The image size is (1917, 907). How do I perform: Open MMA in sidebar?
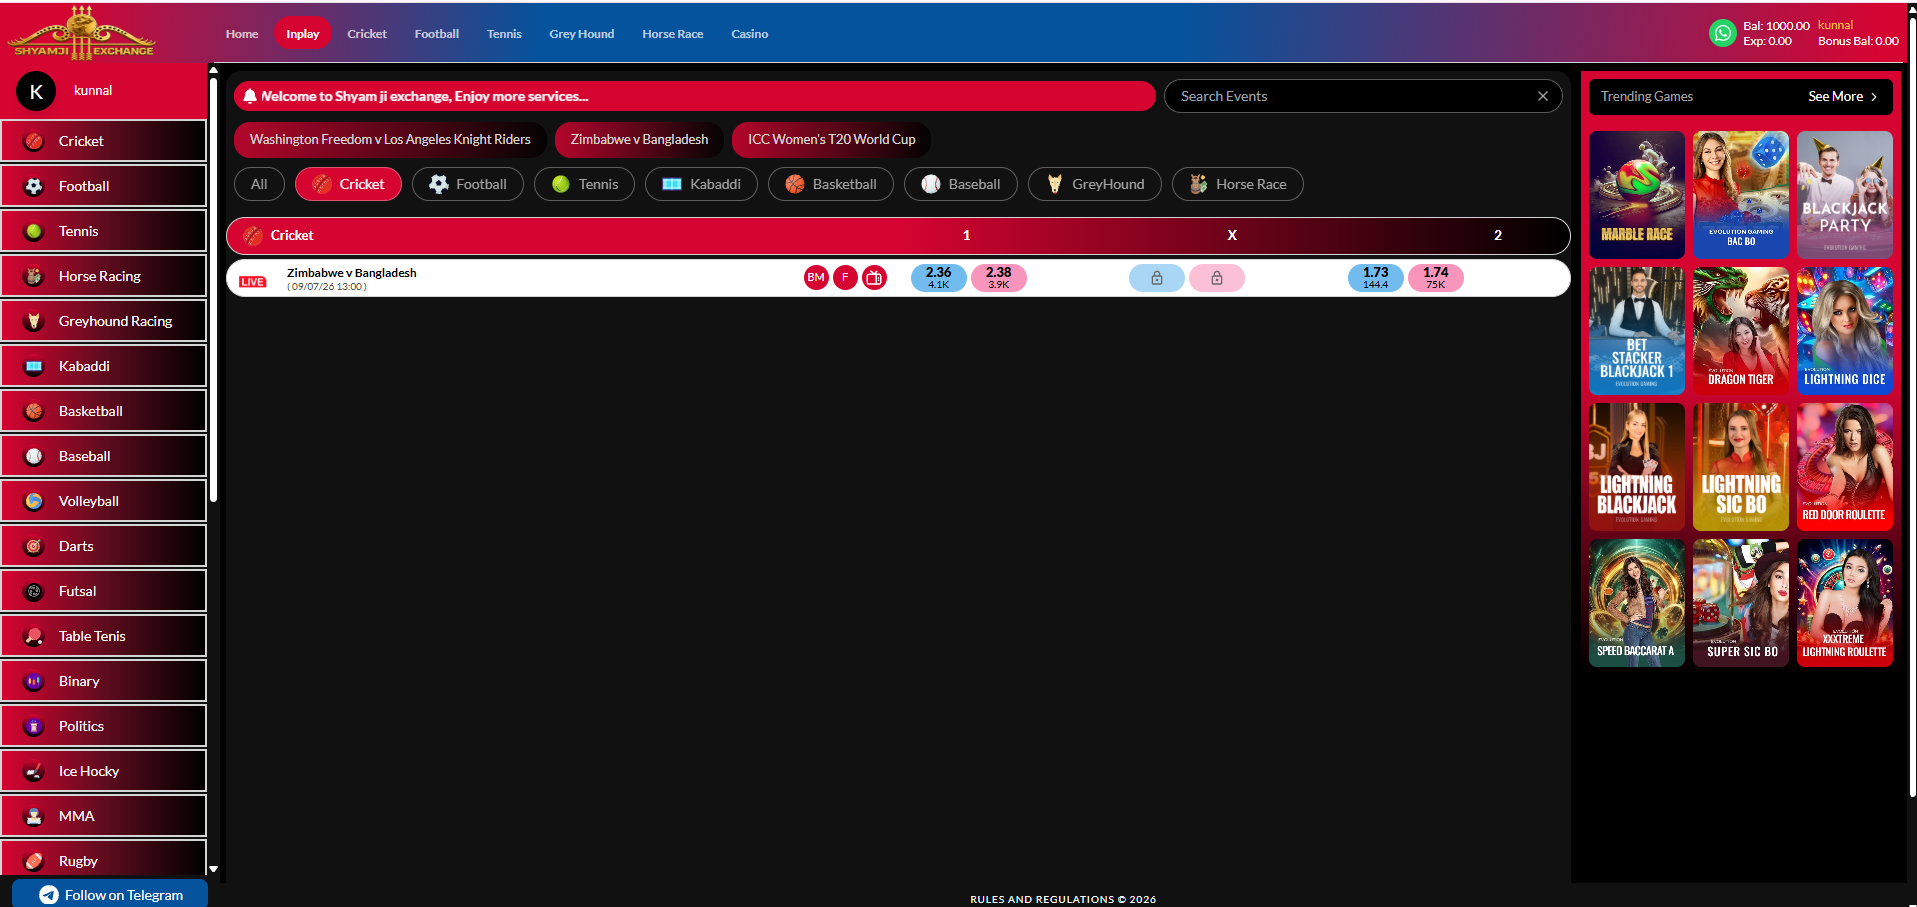(x=104, y=816)
